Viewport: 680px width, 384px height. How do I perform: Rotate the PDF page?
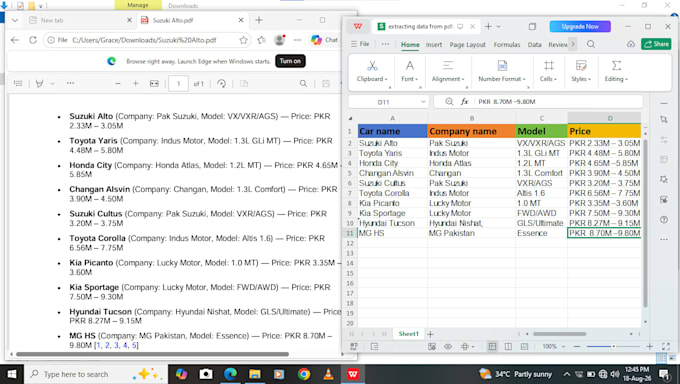click(222, 83)
